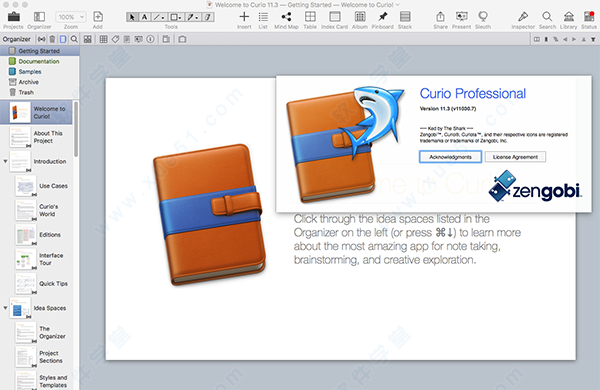Viewport: 600px width, 390px height.
Task: Select the text (A) tool
Action: [x=144, y=17]
